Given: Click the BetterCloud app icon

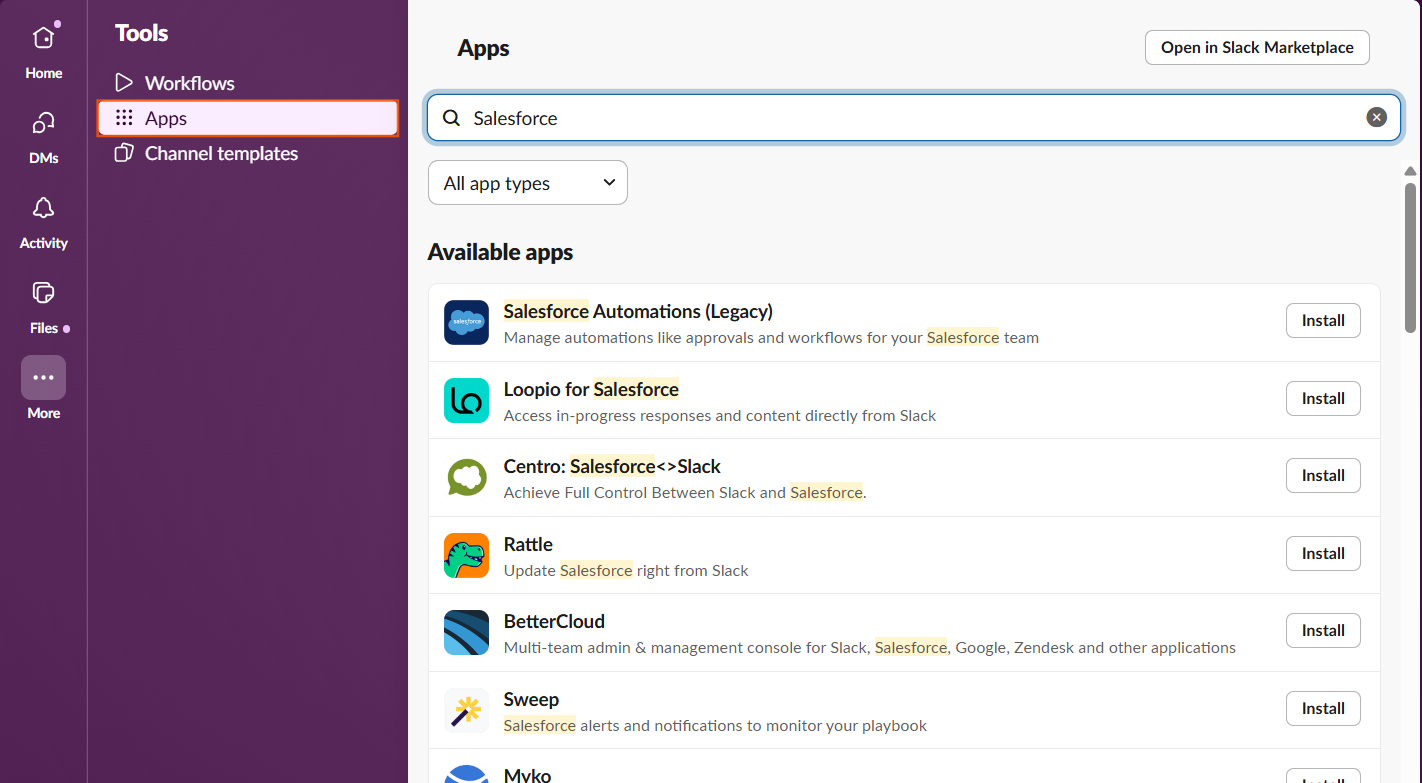Looking at the screenshot, I should [x=466, y=632].
